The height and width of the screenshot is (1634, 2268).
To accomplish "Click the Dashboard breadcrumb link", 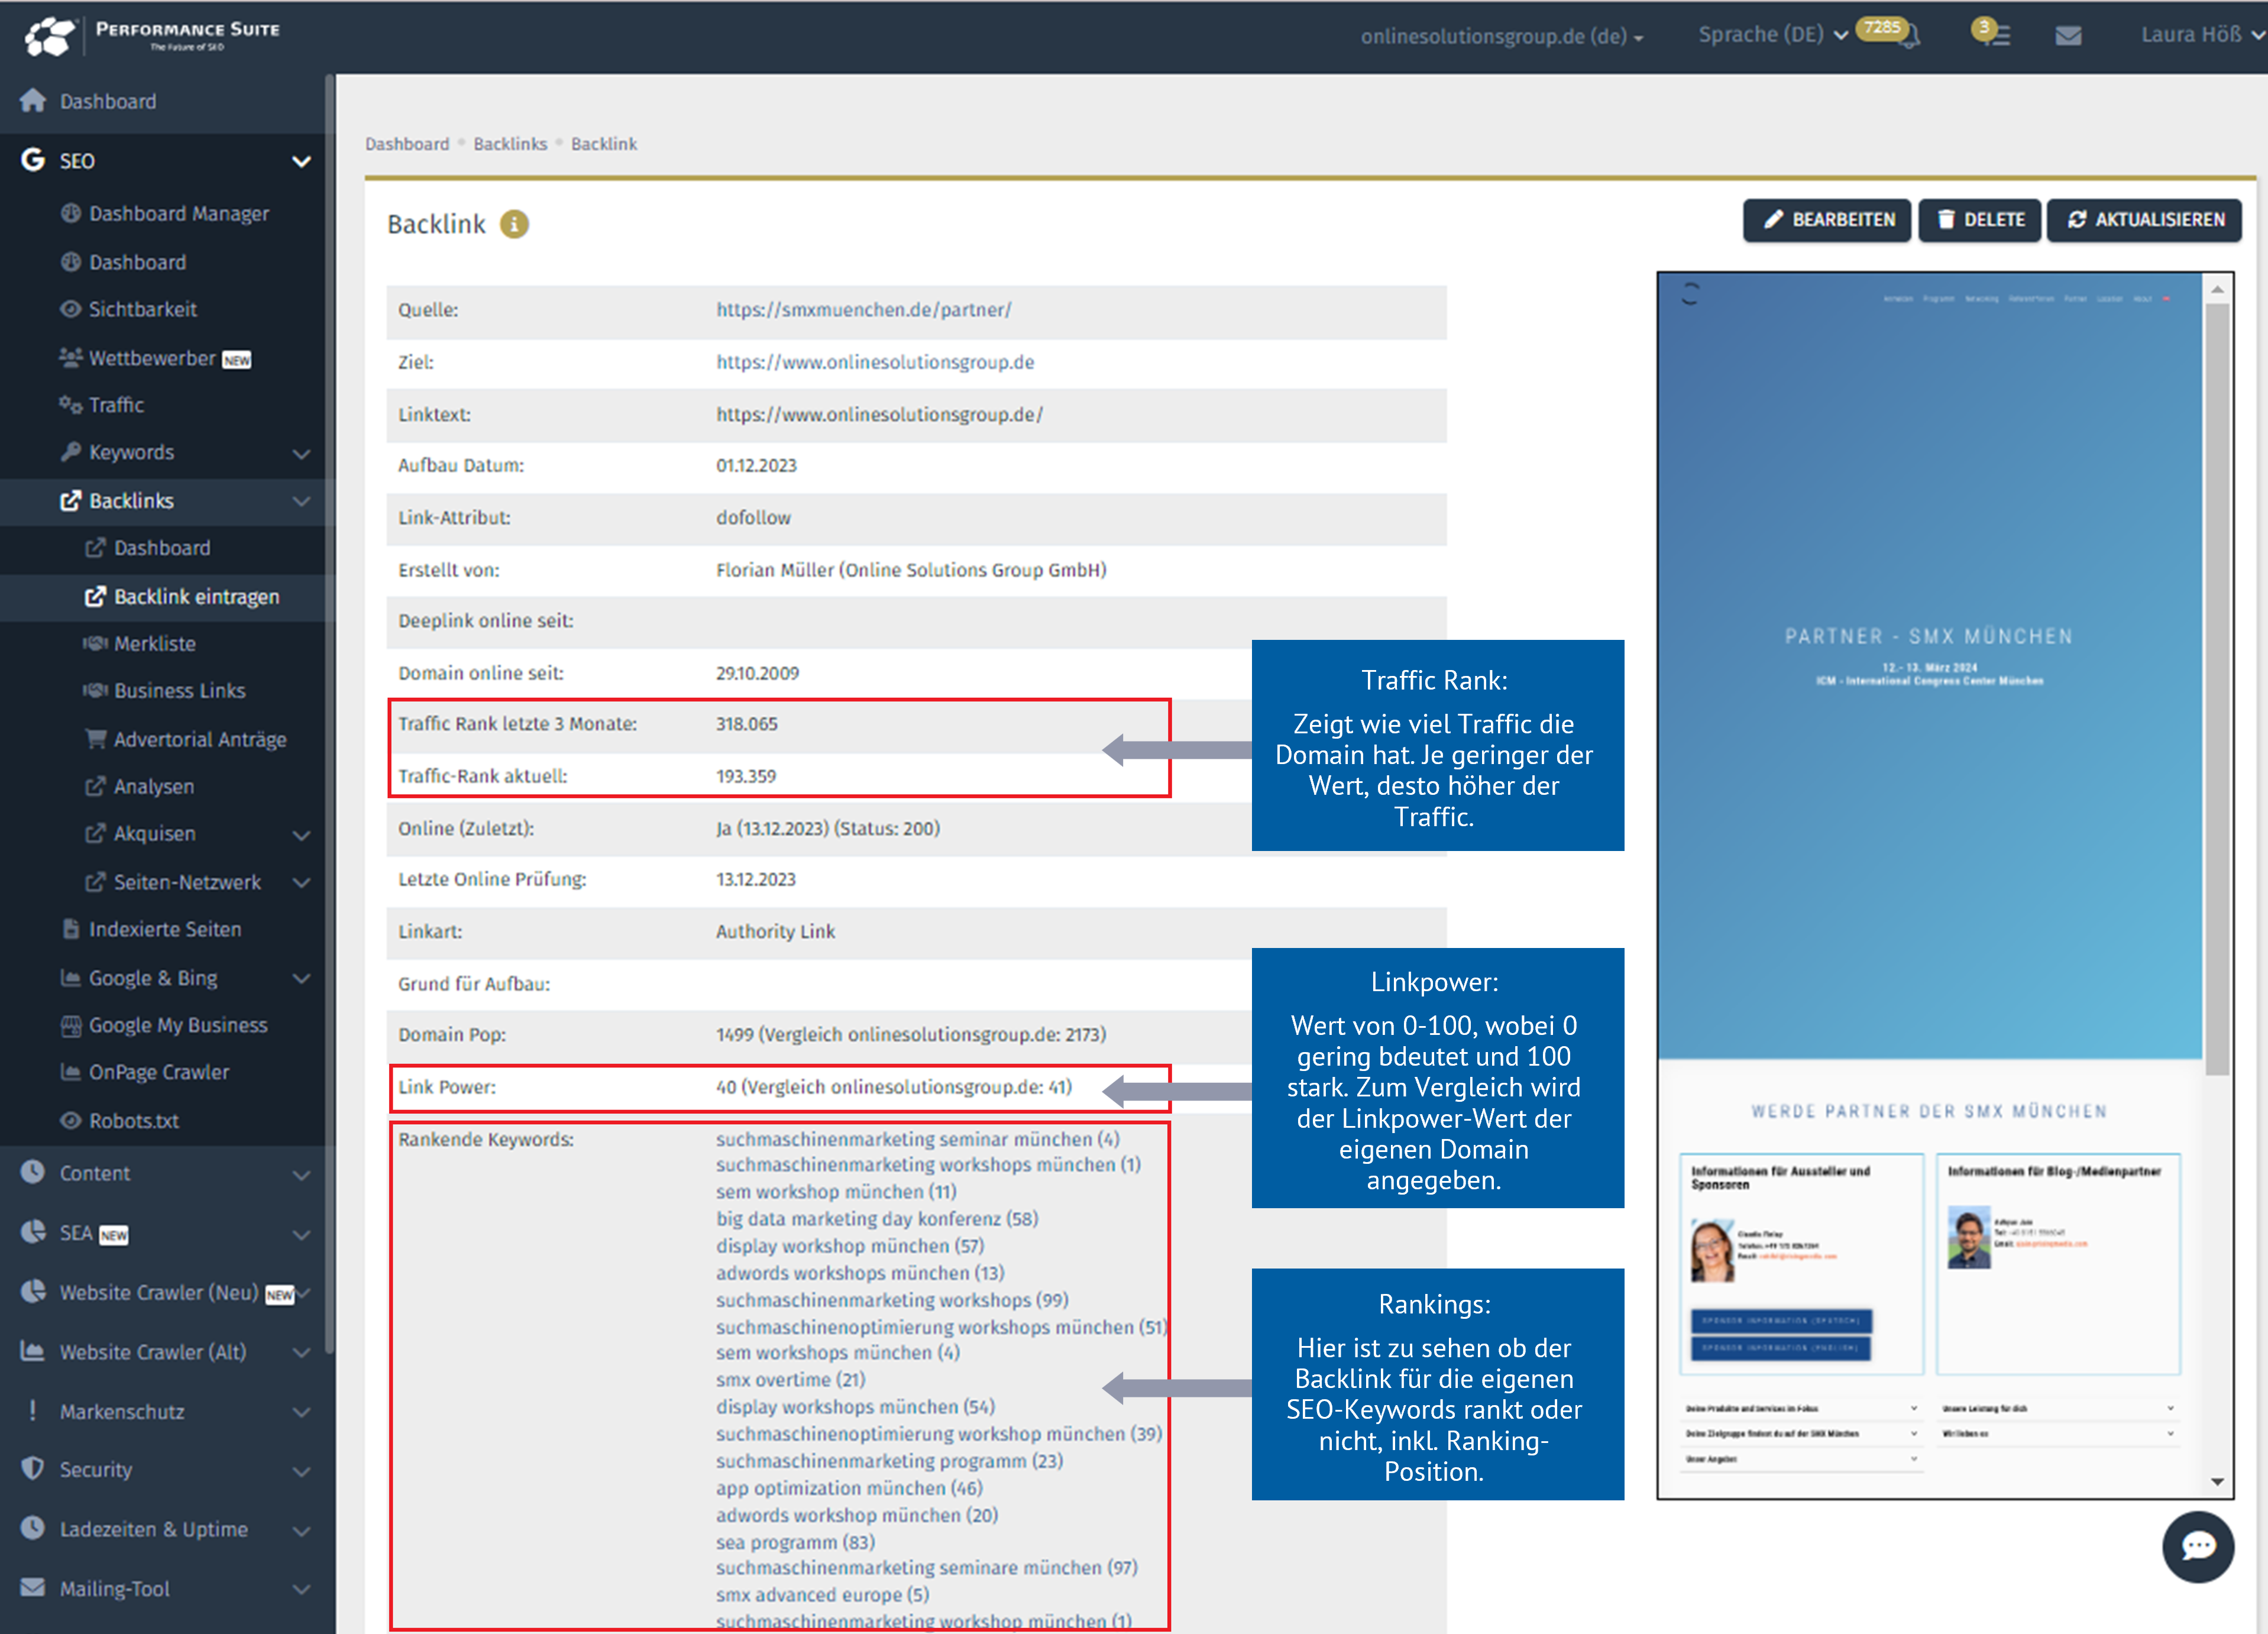I will tap(407, 144).
